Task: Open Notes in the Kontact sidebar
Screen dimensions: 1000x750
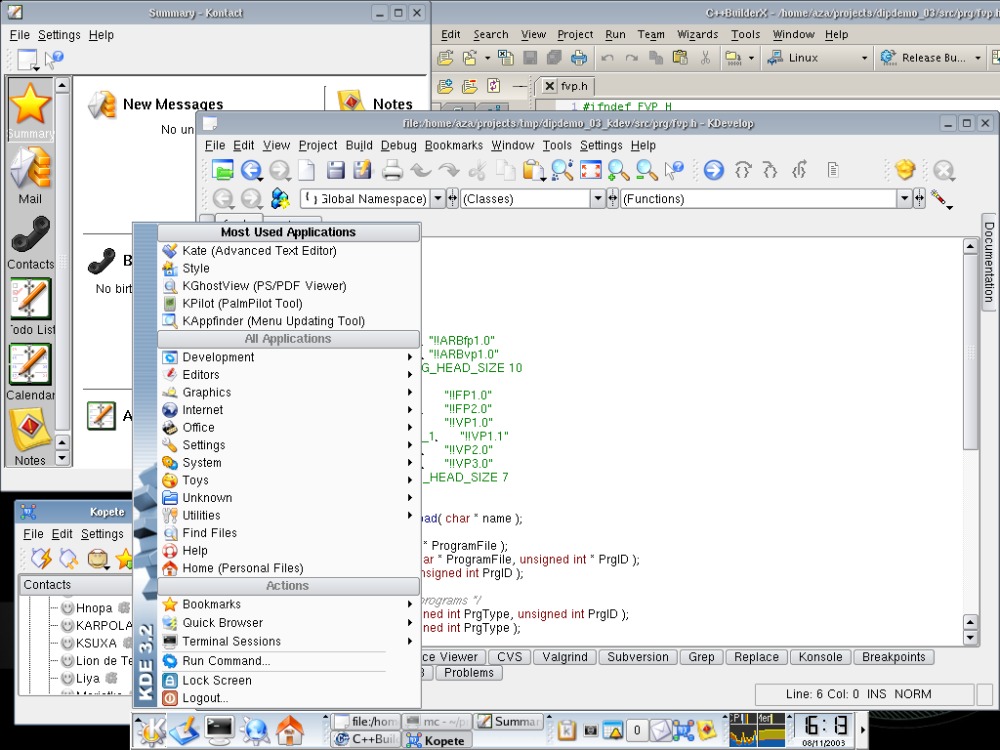Action: 30,438
